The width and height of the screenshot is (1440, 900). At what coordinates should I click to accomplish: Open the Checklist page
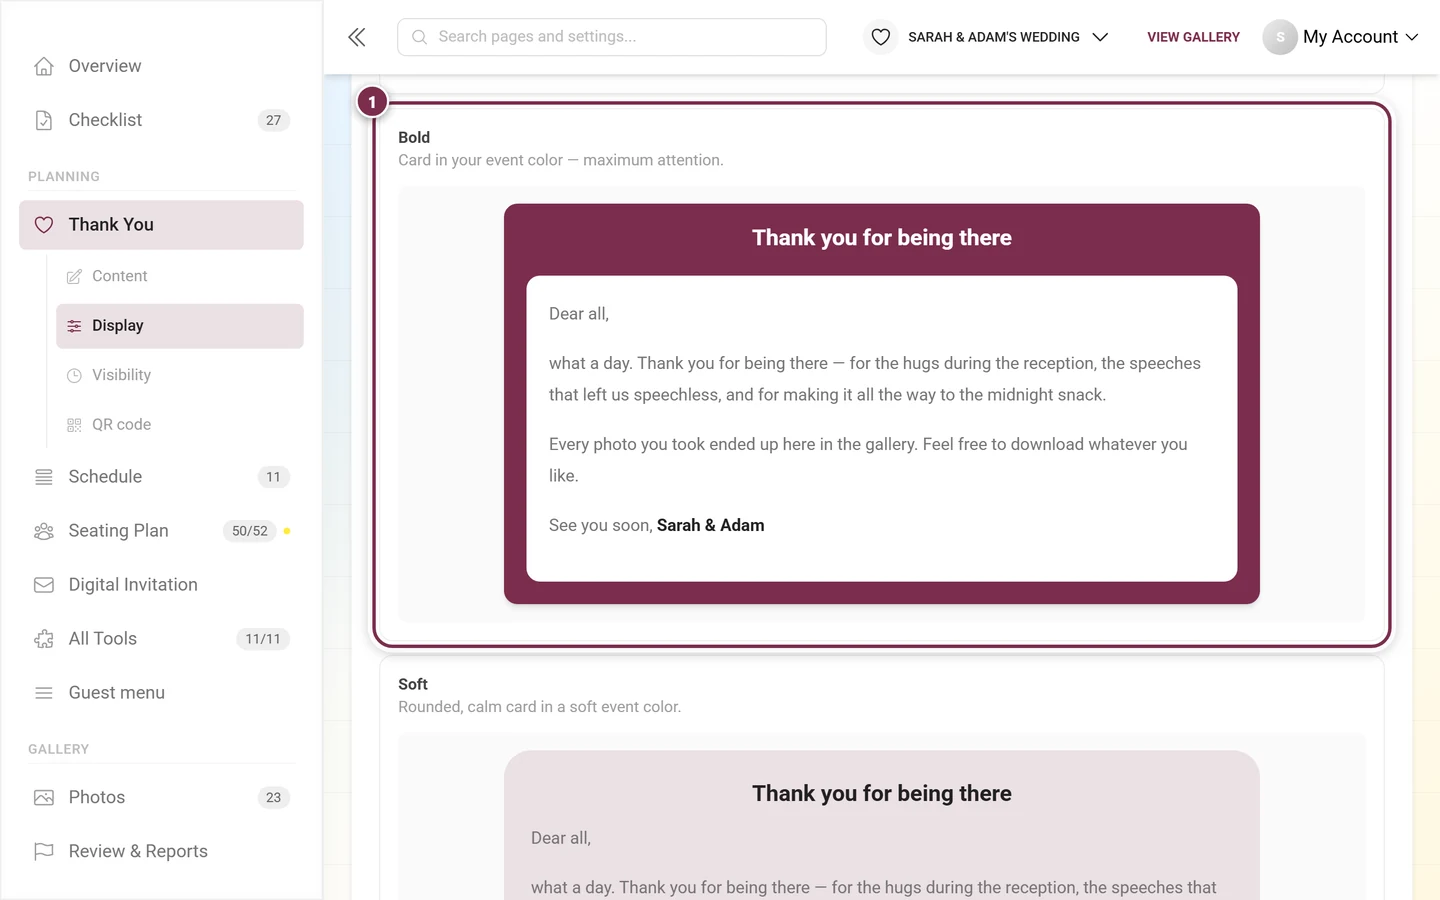[x=161, y=120]
